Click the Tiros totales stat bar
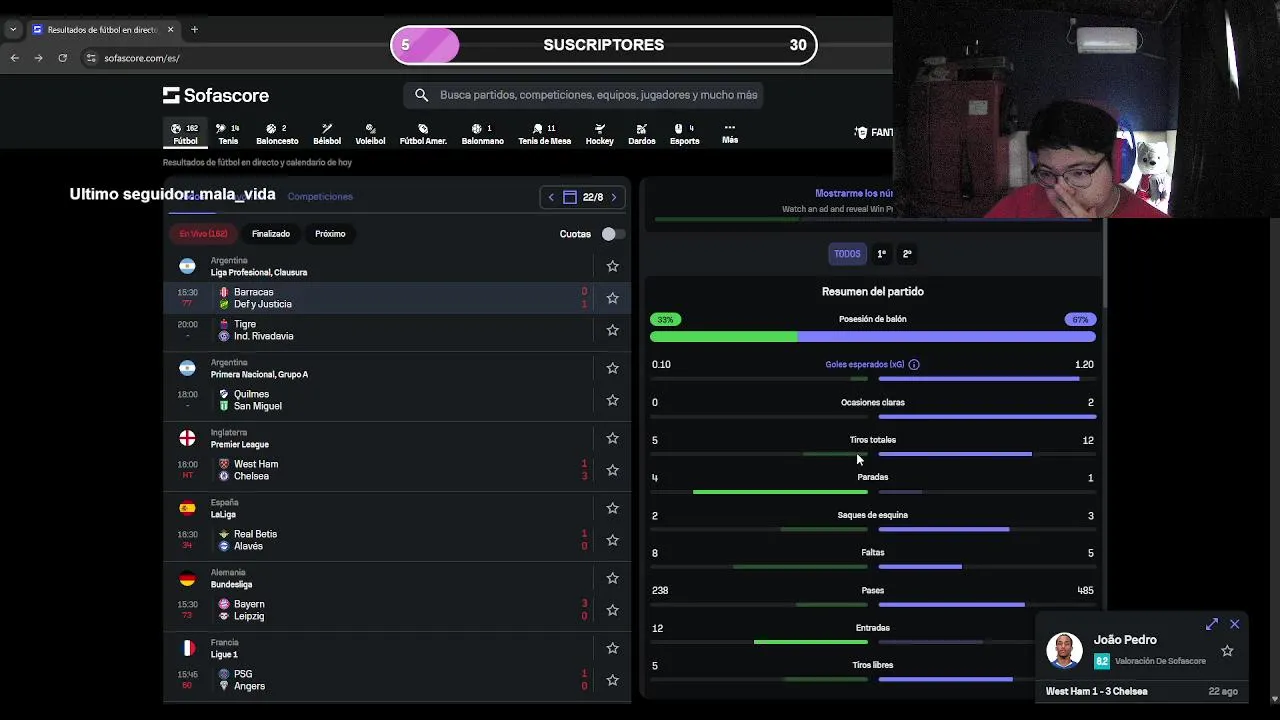The width and height of the screenshot is (1280, 720). [x=873, y=454]
